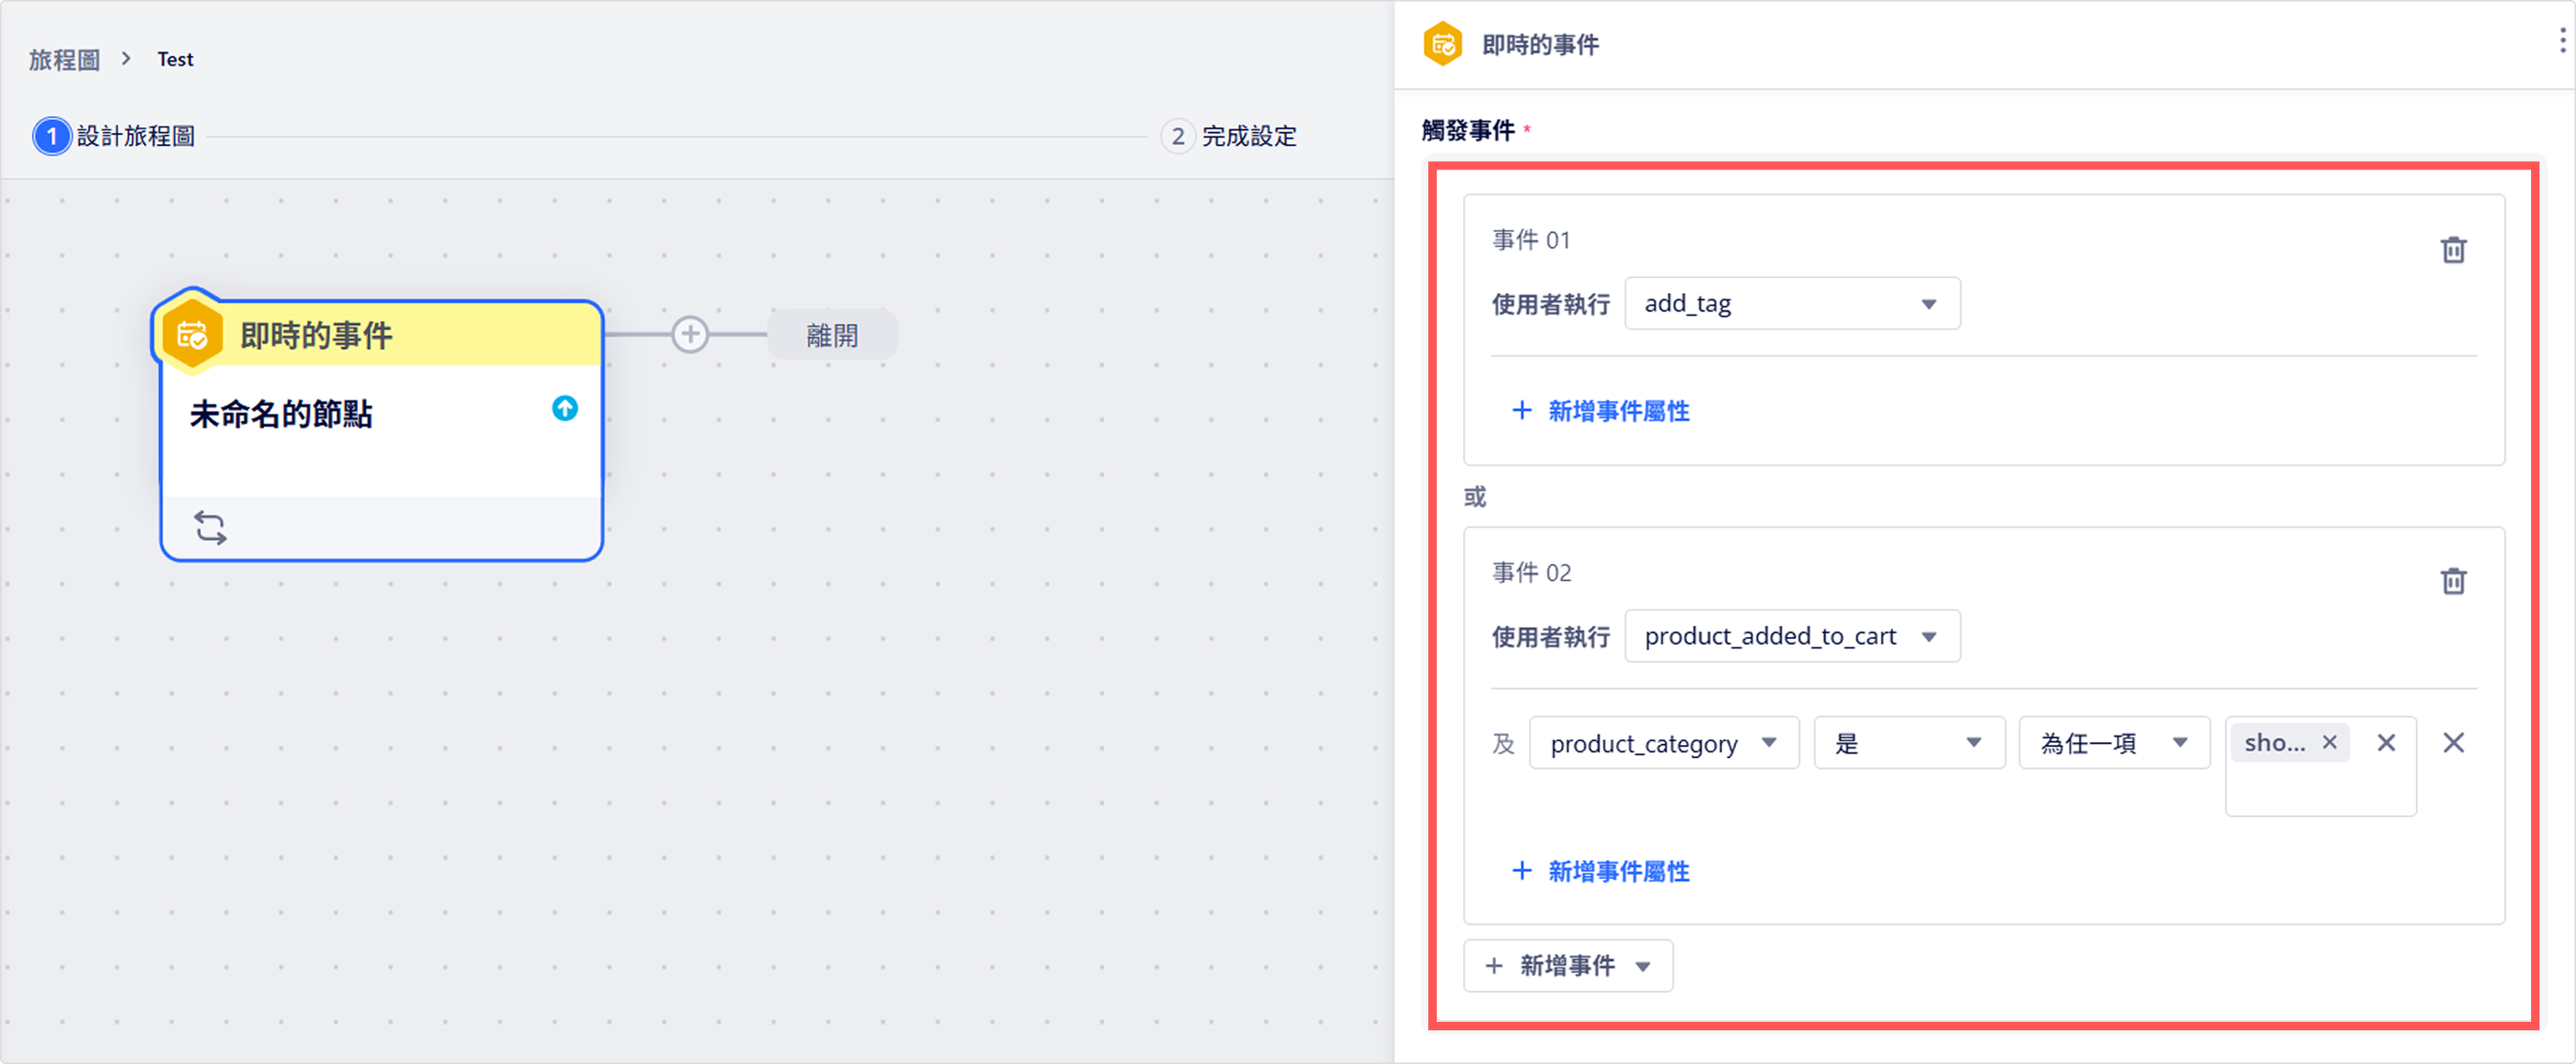The width and height of the screenshot is (2576, 1064).
Task: Click the hexagon event icon in panel header
Action: point(1443,44)
